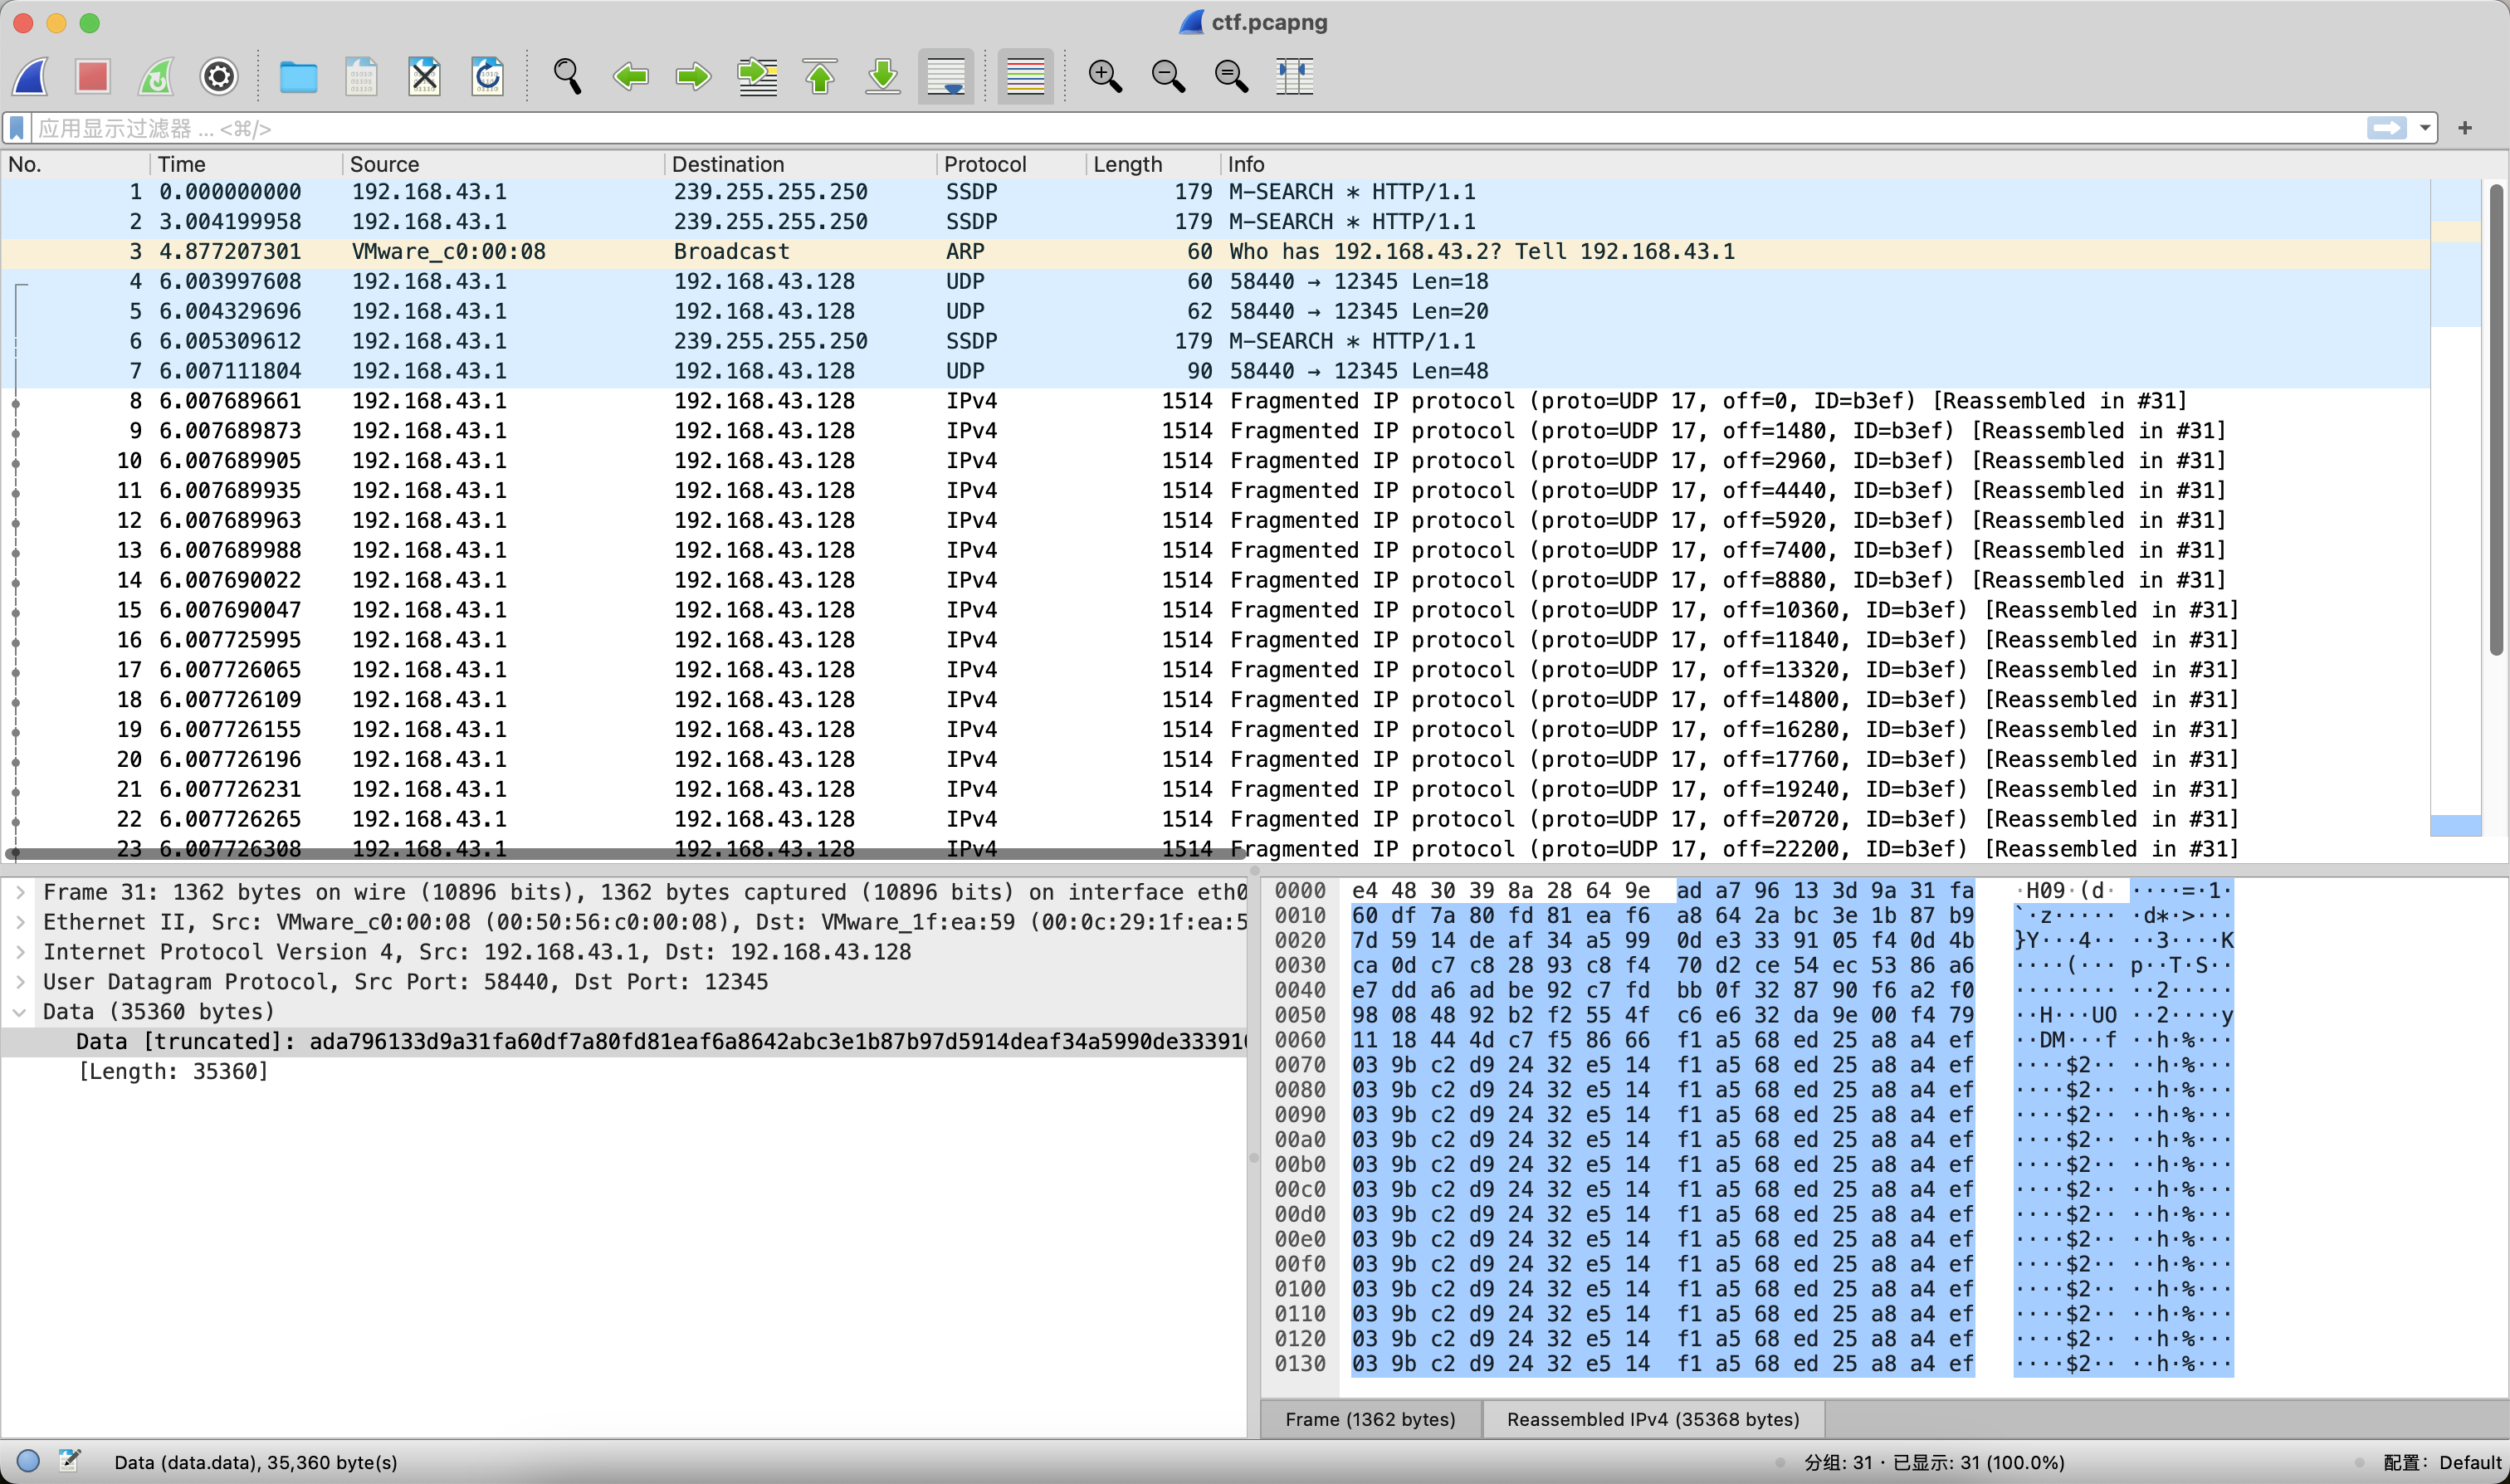Switch to Reassembled IPv4 tab
Image resolution: width=2510 pixels, height=1484 pixels.
click(x=1653, y=1419)
